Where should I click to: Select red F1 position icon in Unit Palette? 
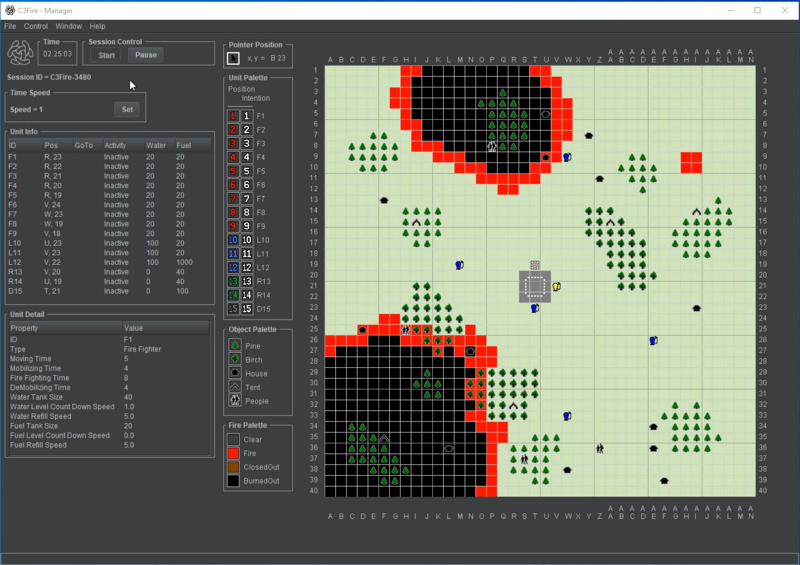click(233, 116)
